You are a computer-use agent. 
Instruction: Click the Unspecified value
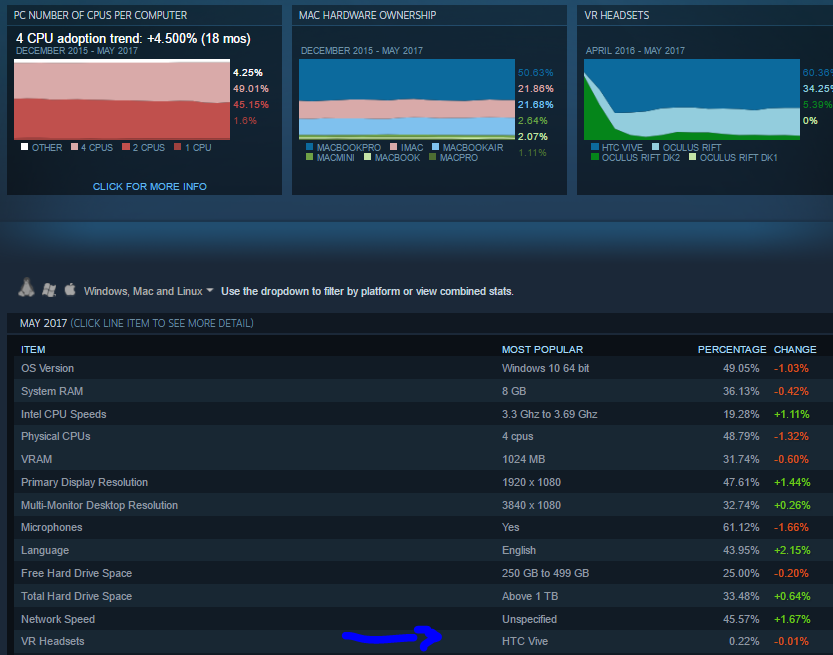click(529, 619)
